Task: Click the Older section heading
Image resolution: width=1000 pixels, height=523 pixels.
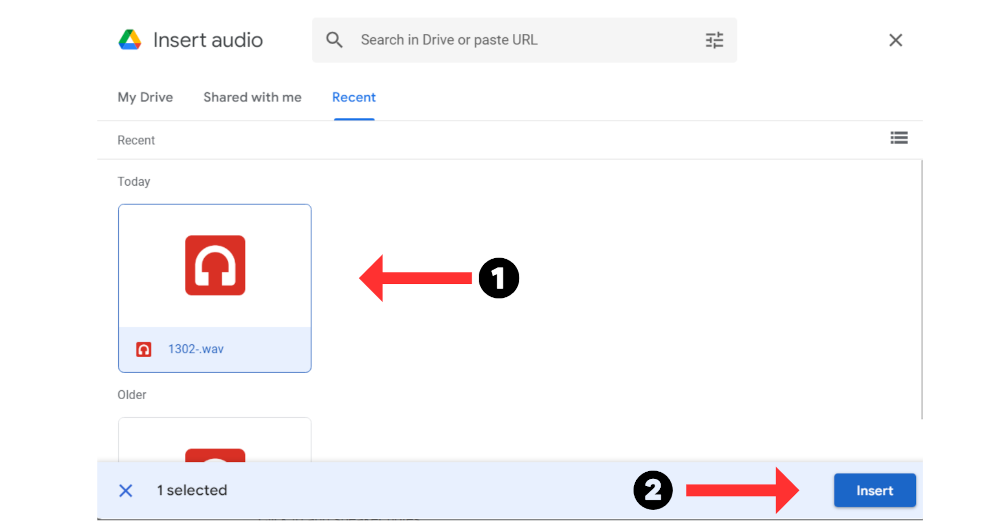Action: click(132, 395)
